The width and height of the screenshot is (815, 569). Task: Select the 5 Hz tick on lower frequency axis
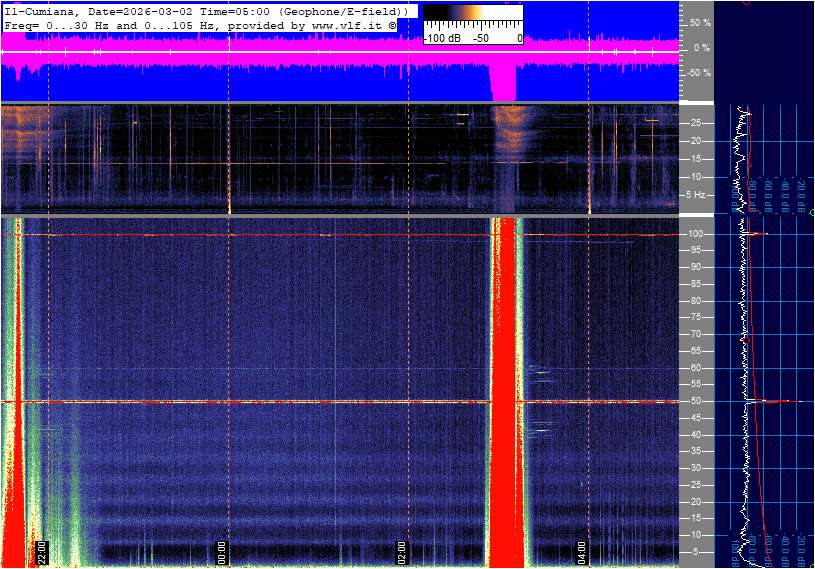pos(694,552)
